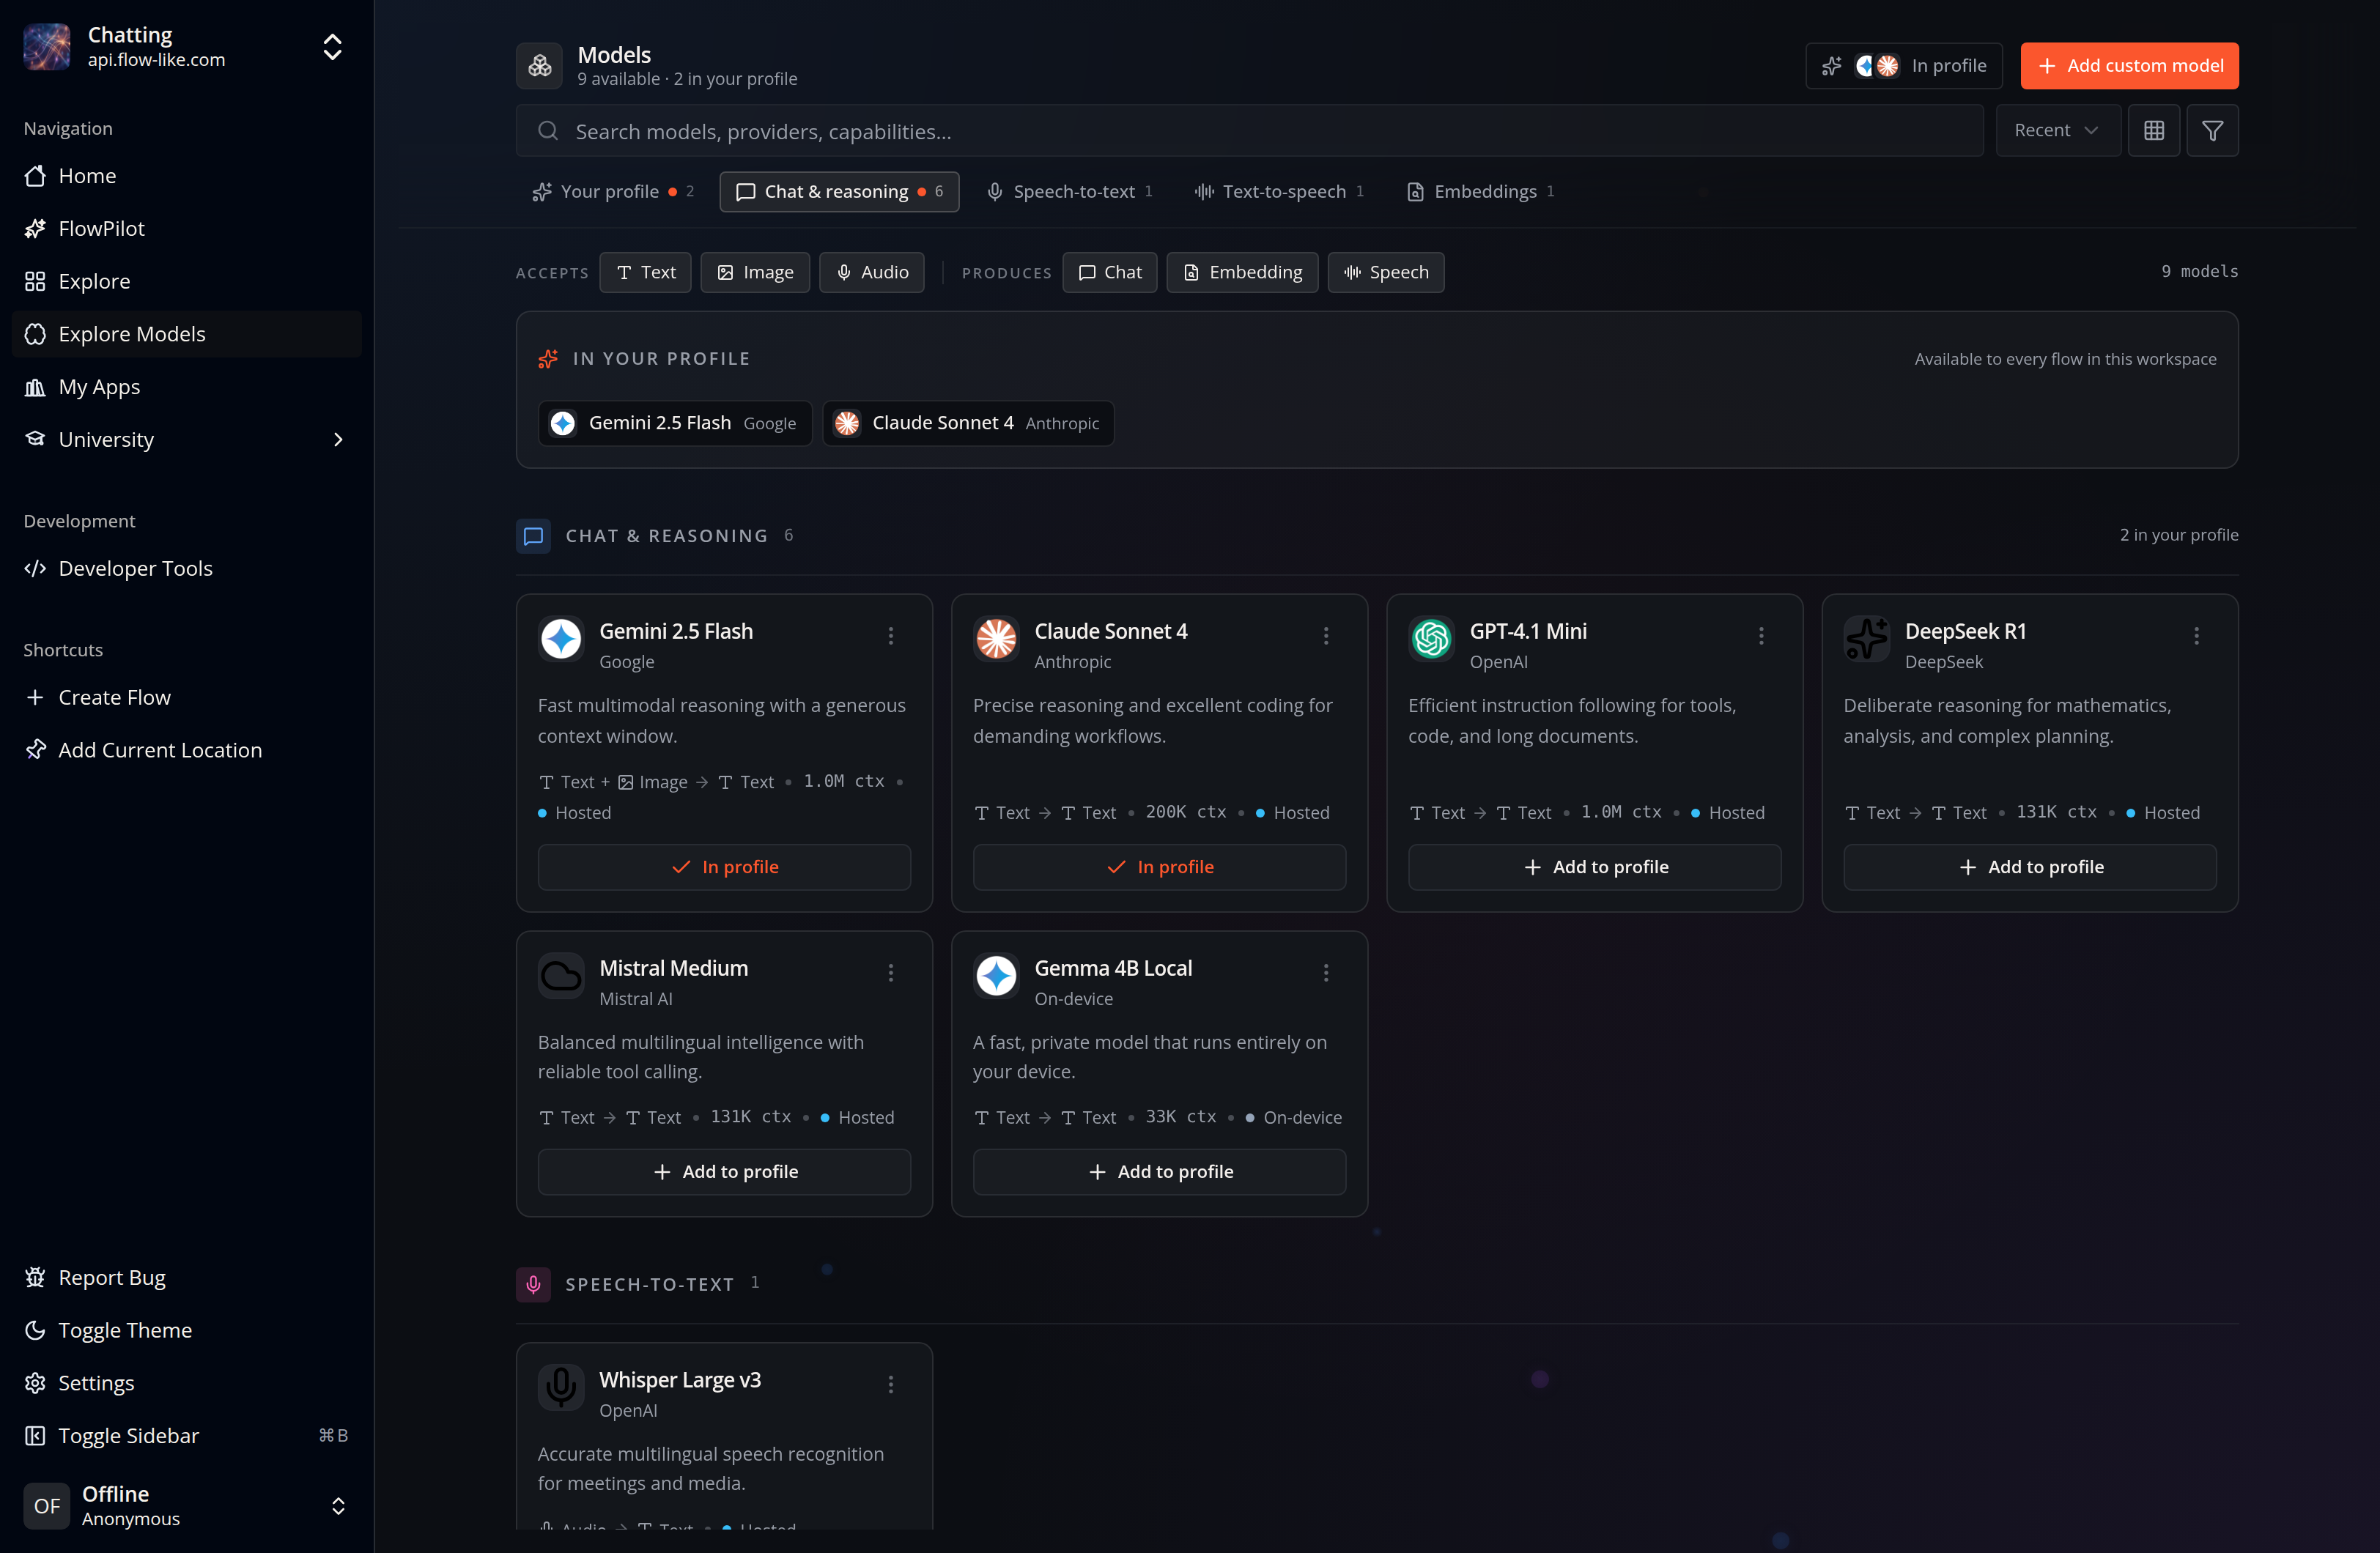Click the DeepSeek R1 model logo
Screen dimensions: 2380x1553
pos(1866,638)
